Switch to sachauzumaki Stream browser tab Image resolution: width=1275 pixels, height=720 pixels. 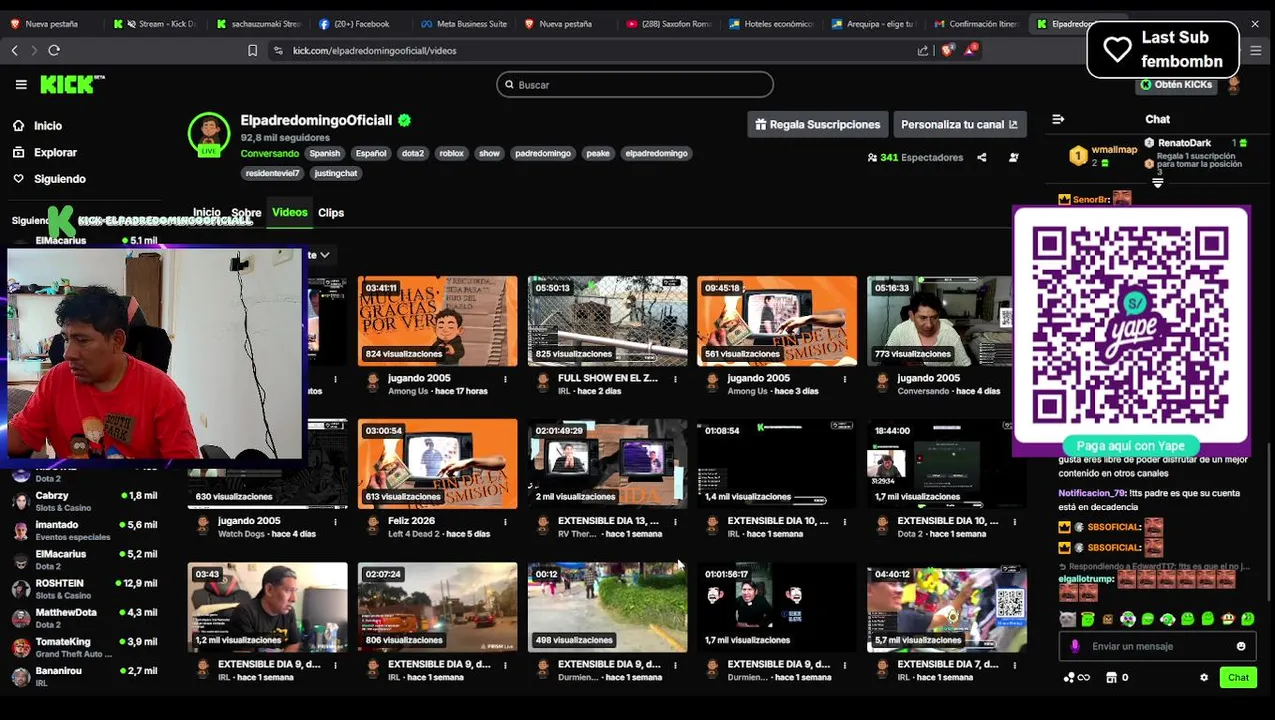coord(258,24)
